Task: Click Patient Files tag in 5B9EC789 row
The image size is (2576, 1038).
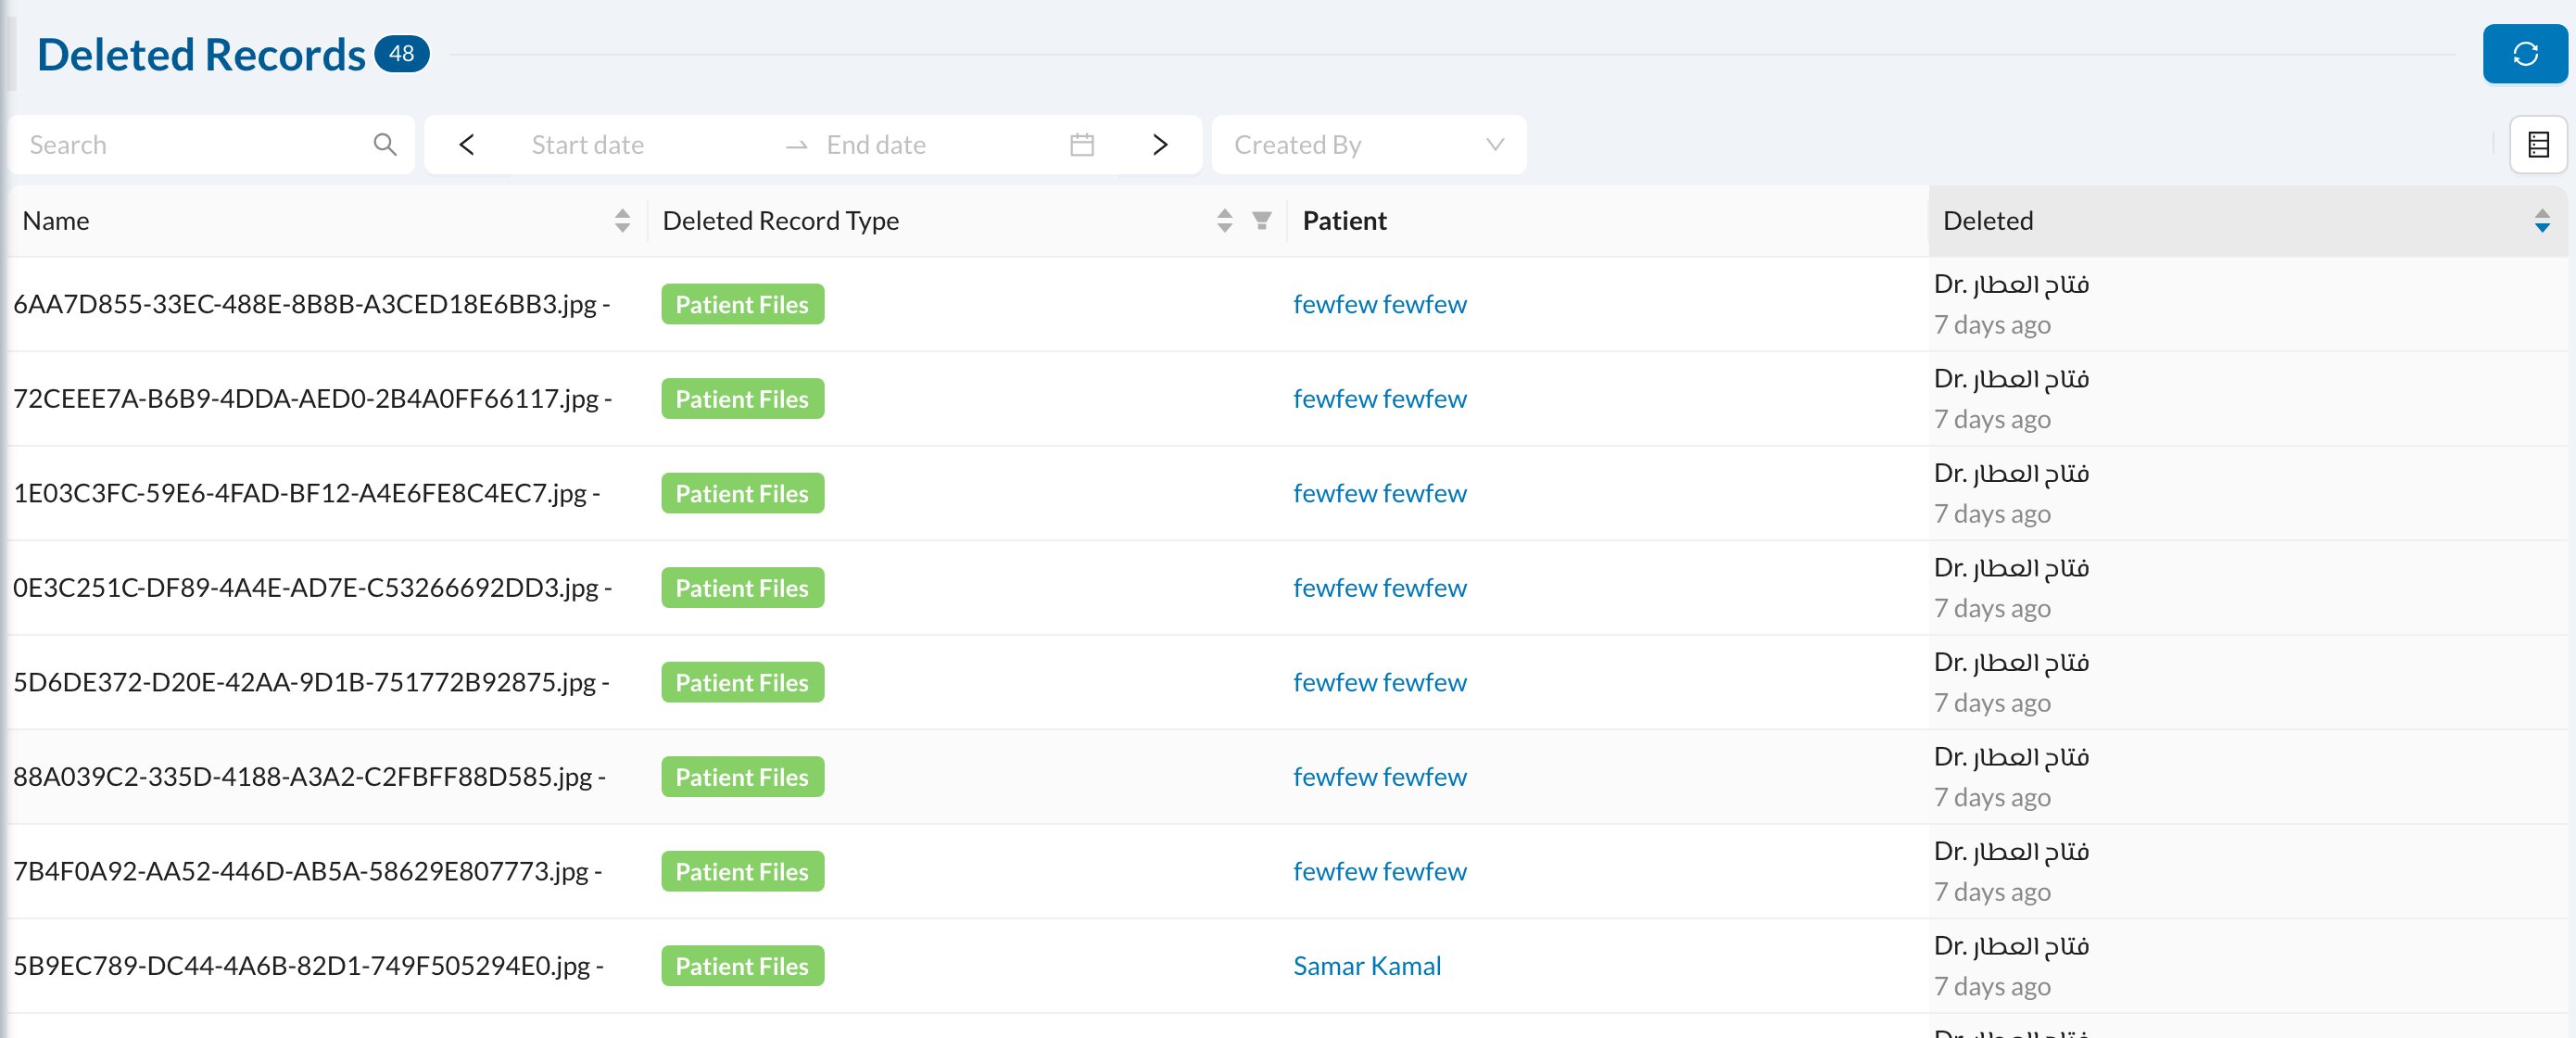Action: [x=742, y=967]
